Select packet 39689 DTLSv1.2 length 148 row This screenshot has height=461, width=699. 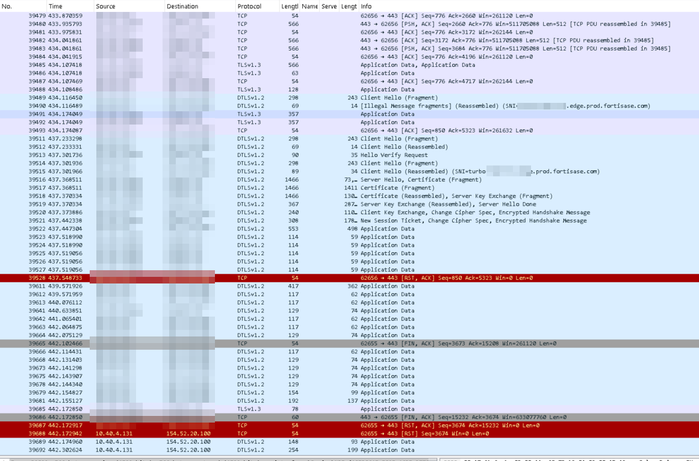[x=350, y=442]
